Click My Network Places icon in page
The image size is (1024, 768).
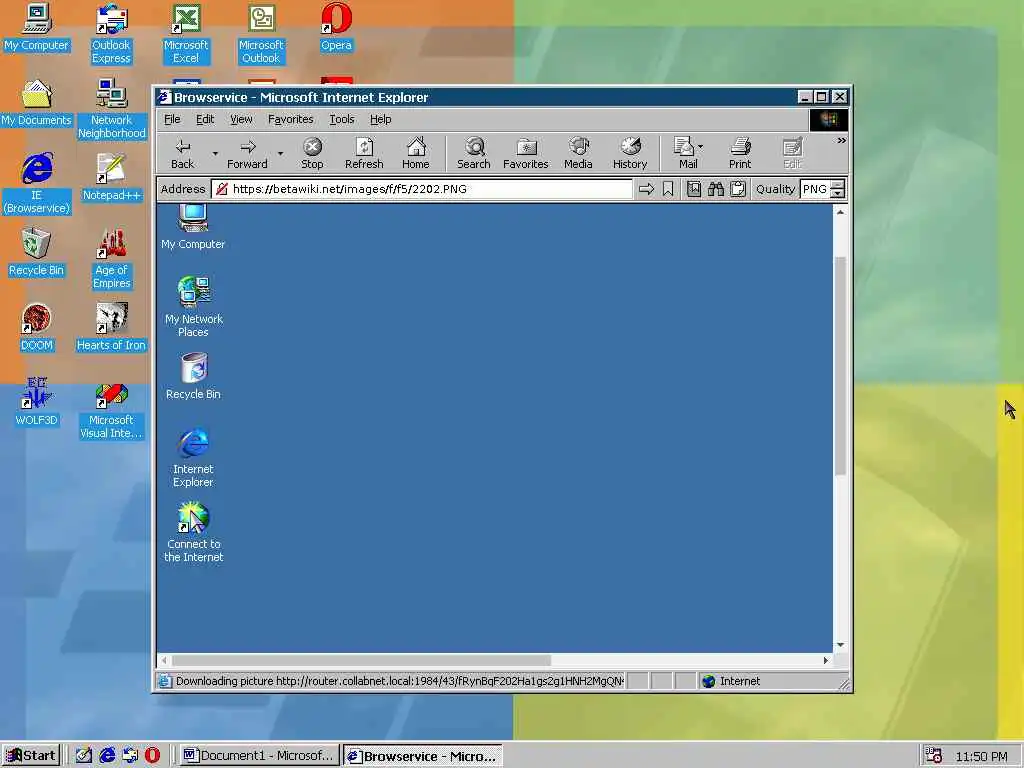click(193, 307)
